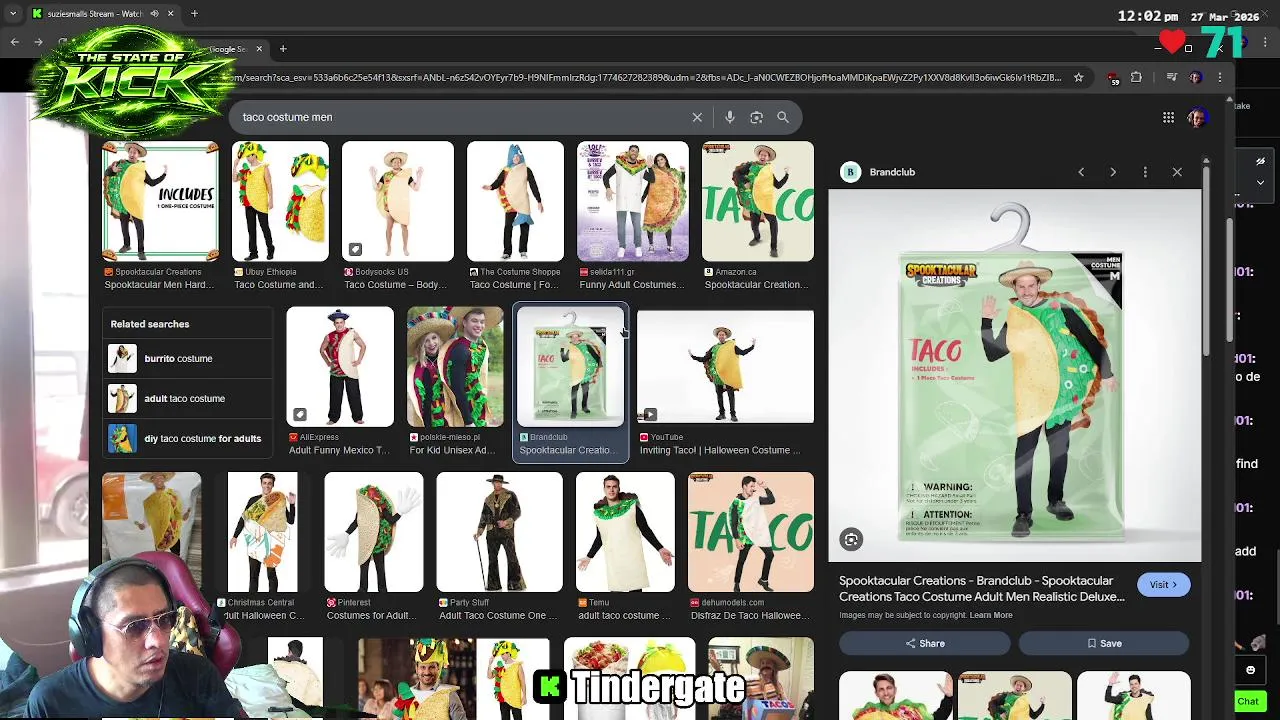Open The Costume Shoppe result thumbnail
1280x720 pixels.
[x=515, y=201]
